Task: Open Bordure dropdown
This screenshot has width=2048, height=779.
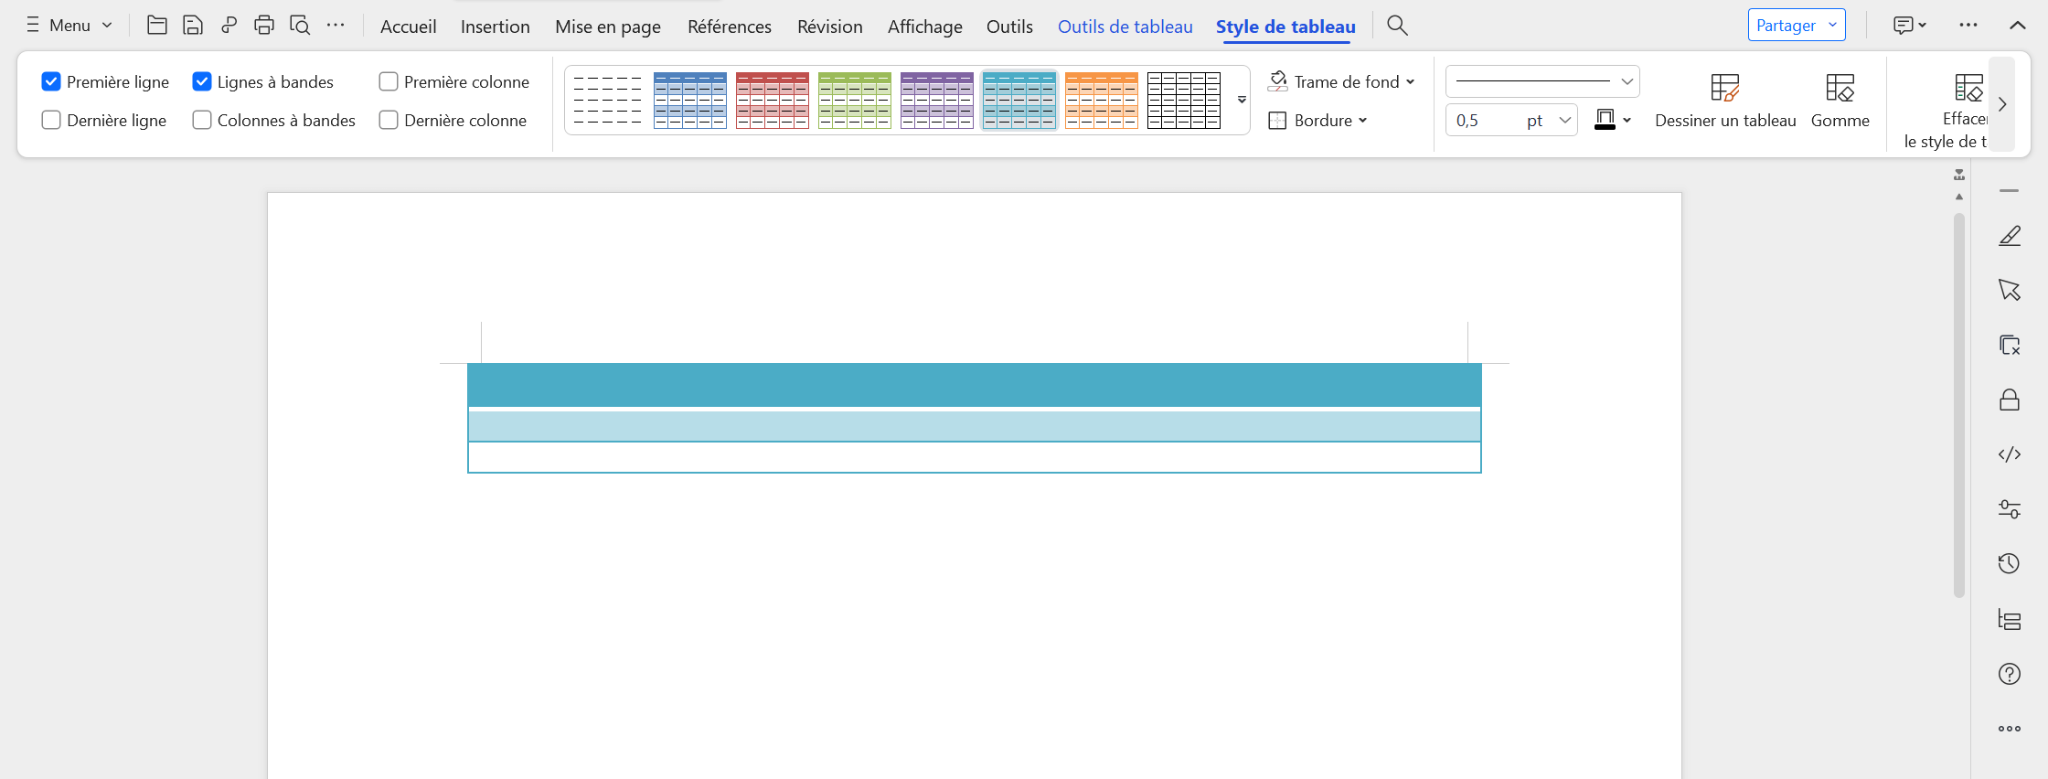Action: click(x=1318, y=120)
